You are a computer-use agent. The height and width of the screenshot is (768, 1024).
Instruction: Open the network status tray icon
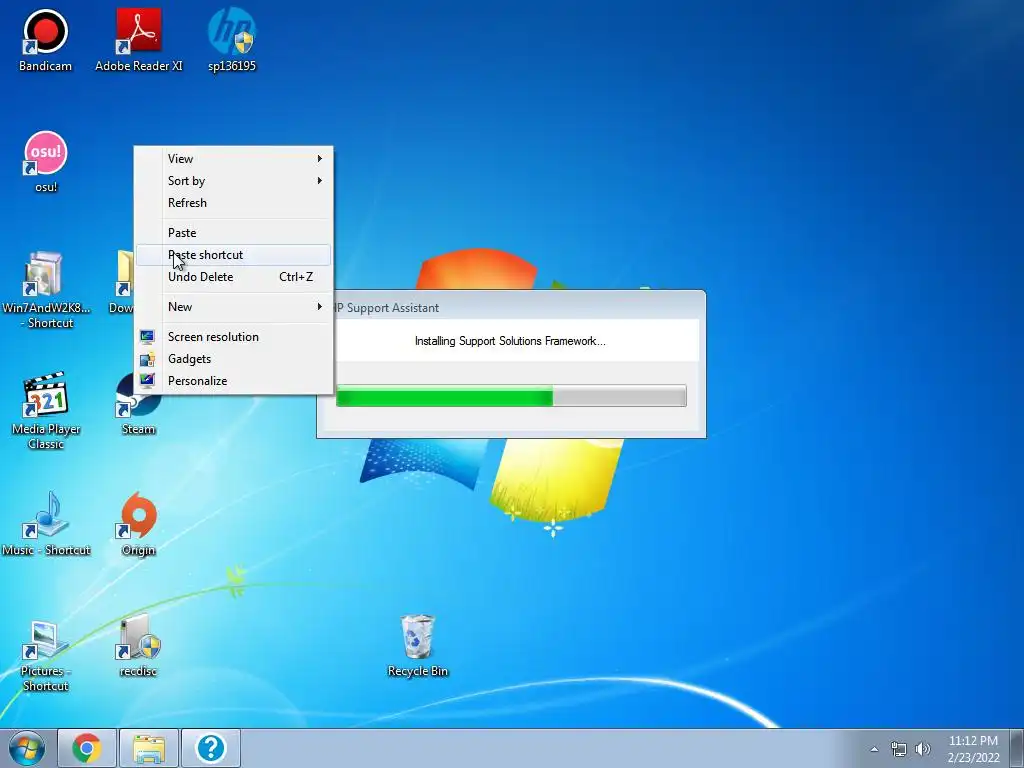click(x=899, y=749)
